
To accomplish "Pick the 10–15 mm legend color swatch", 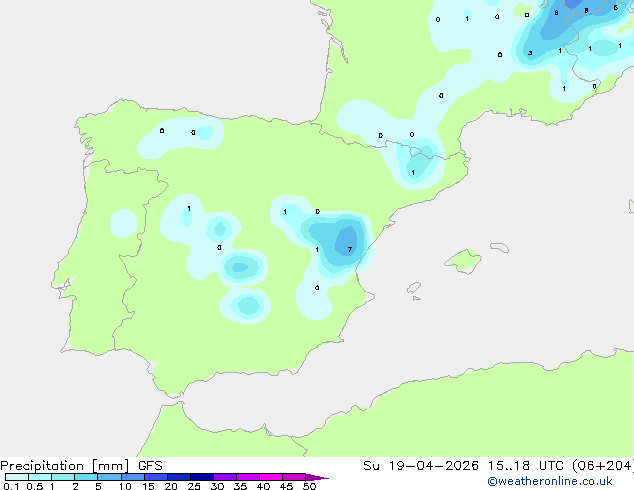I will pos(133,477).
